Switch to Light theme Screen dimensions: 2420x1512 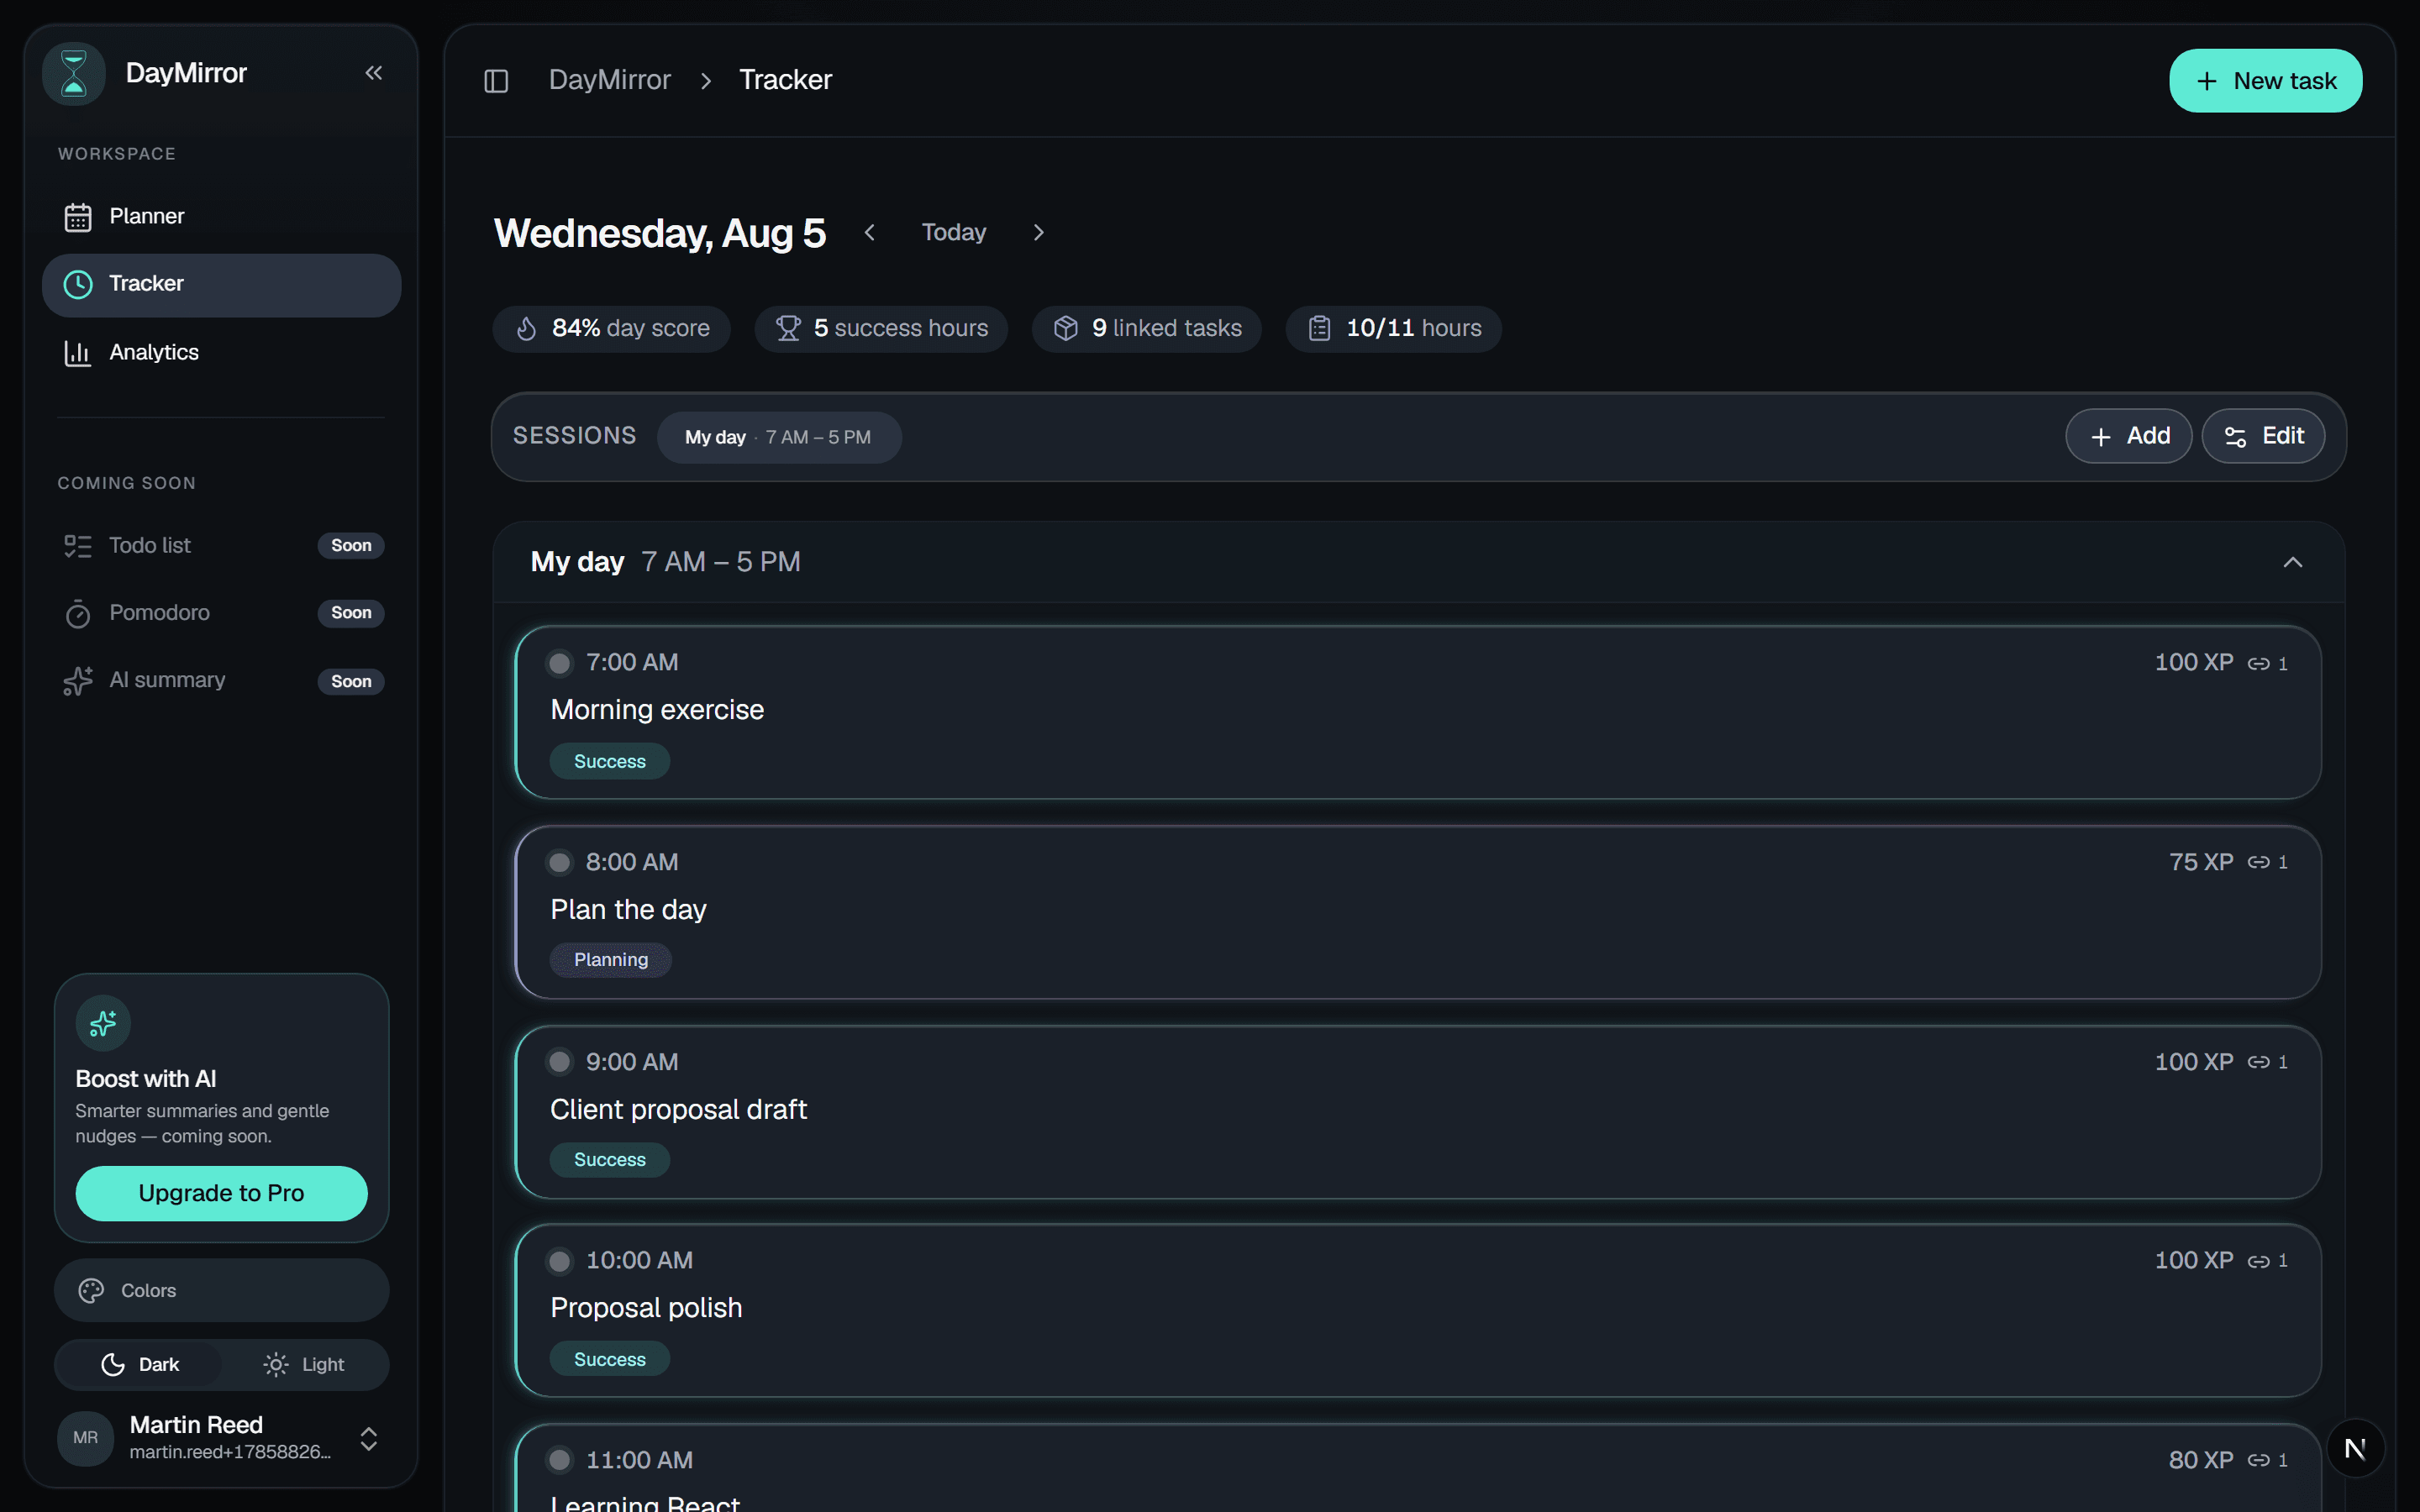tap(304, 1364)
